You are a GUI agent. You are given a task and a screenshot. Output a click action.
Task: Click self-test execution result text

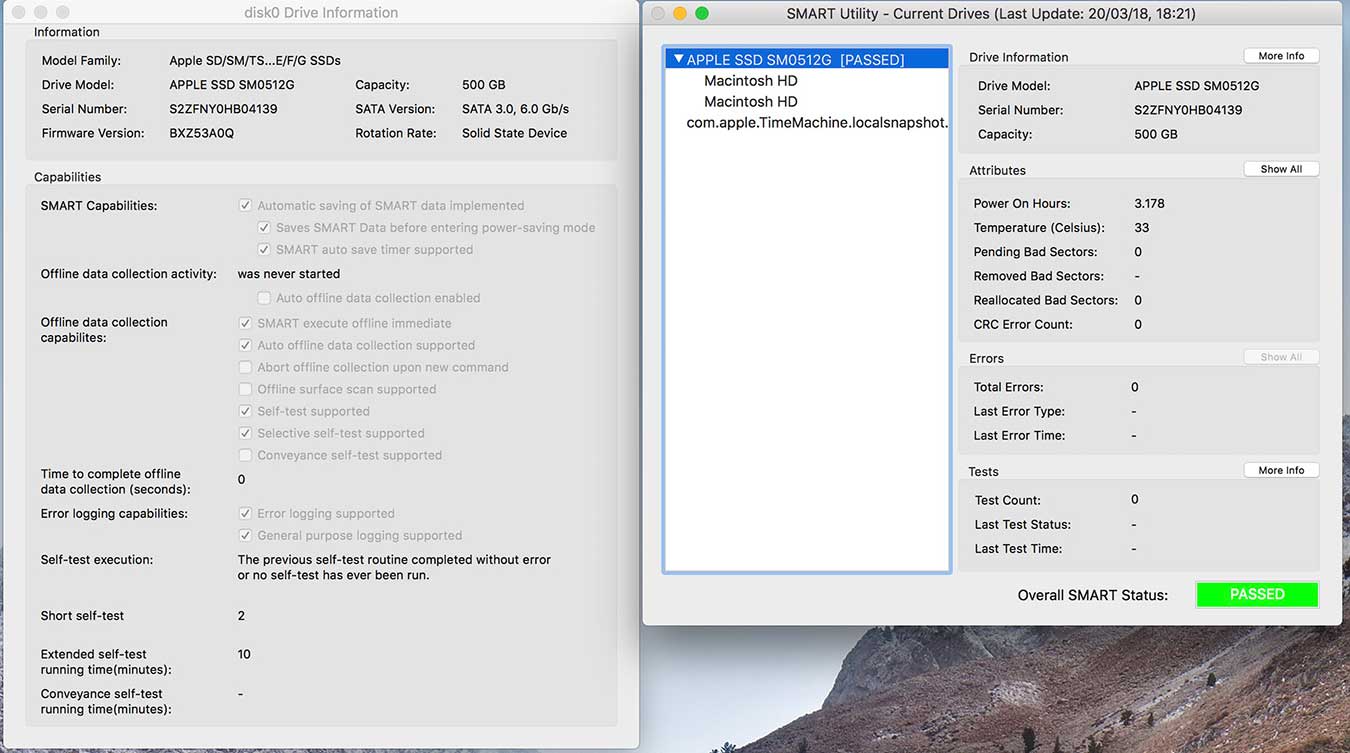click(x=394, y=567)
